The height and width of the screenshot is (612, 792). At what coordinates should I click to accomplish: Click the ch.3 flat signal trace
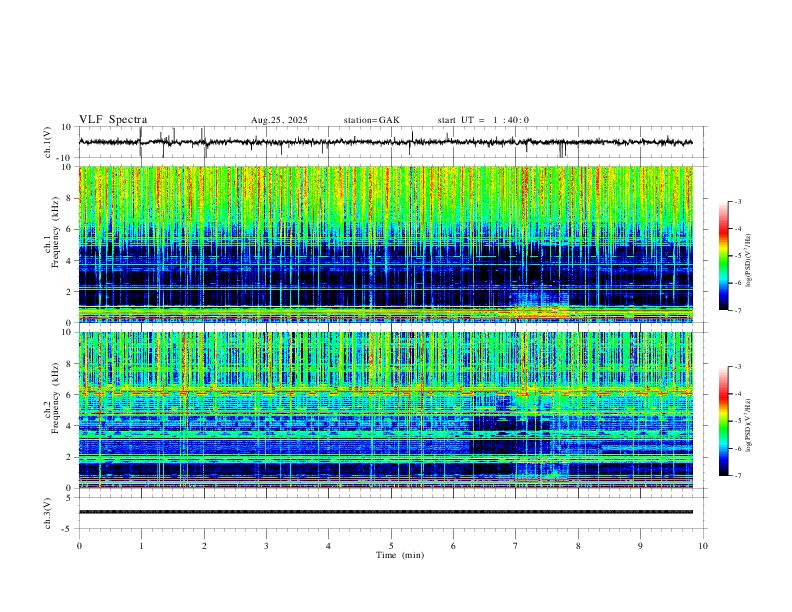click(385, 512)
